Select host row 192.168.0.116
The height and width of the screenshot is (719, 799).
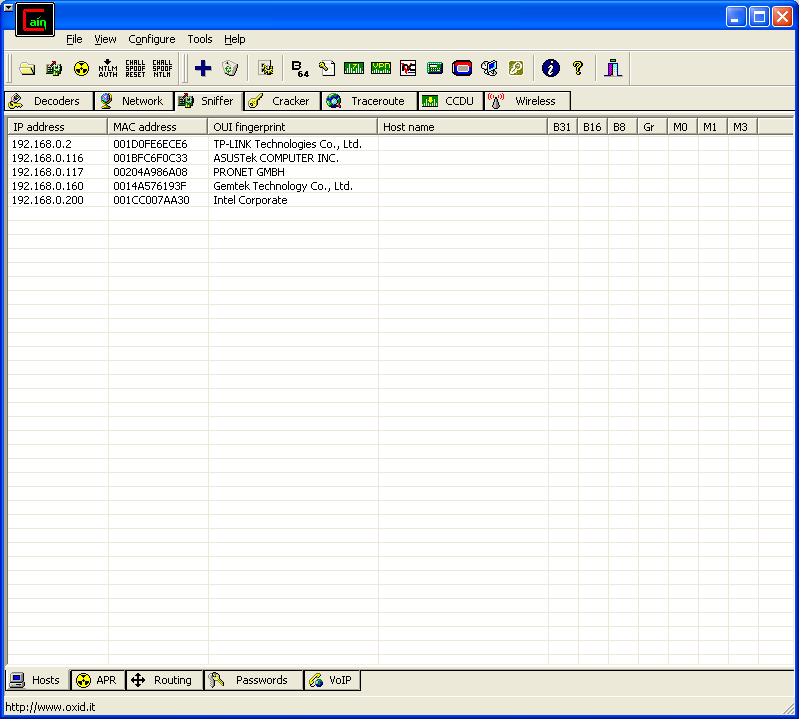point(400,158)
